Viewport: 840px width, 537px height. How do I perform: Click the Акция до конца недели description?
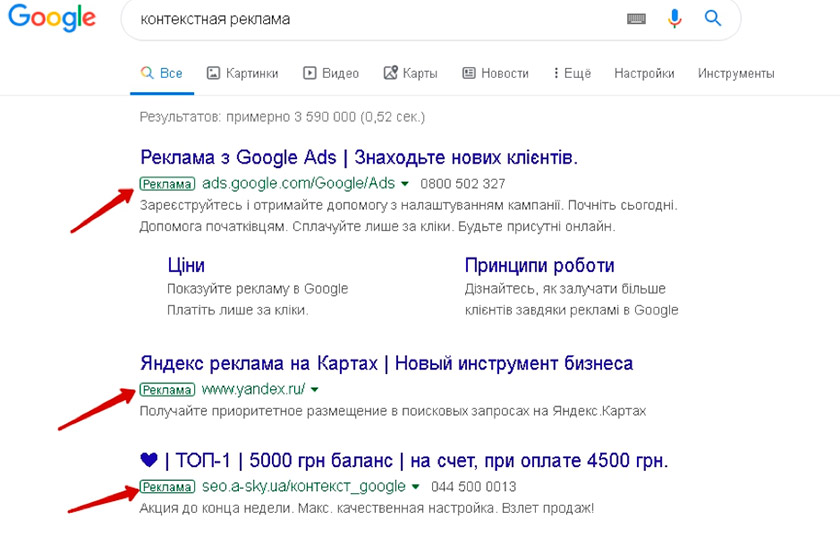pyautogui.click(x=366, y=509)
